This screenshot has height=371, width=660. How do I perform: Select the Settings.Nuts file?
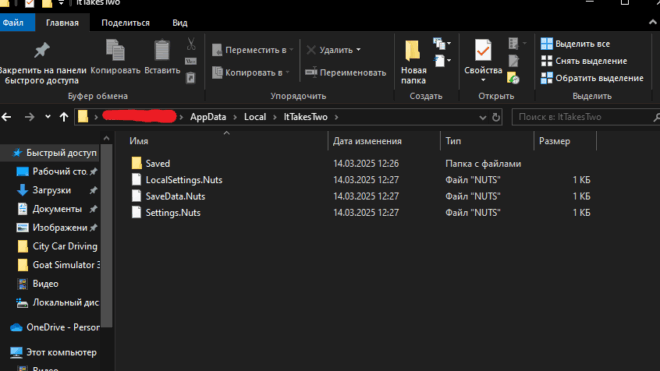165,213
